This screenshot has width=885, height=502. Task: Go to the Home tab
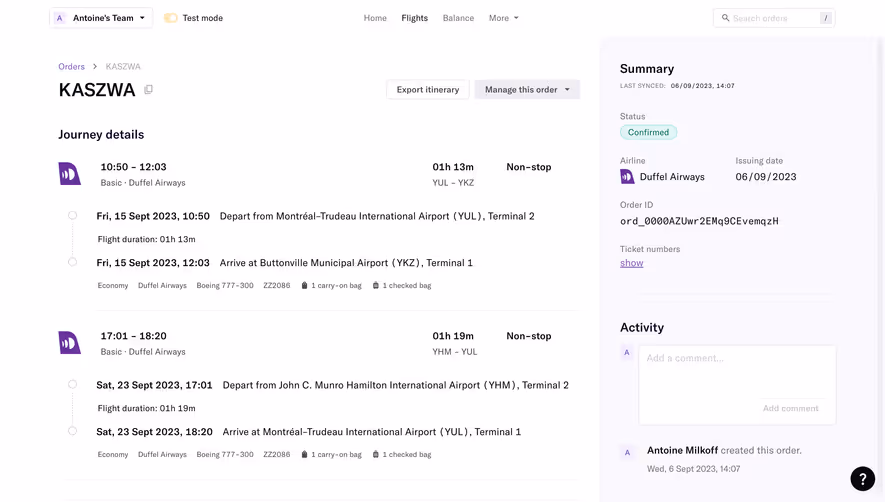point(375,18)
